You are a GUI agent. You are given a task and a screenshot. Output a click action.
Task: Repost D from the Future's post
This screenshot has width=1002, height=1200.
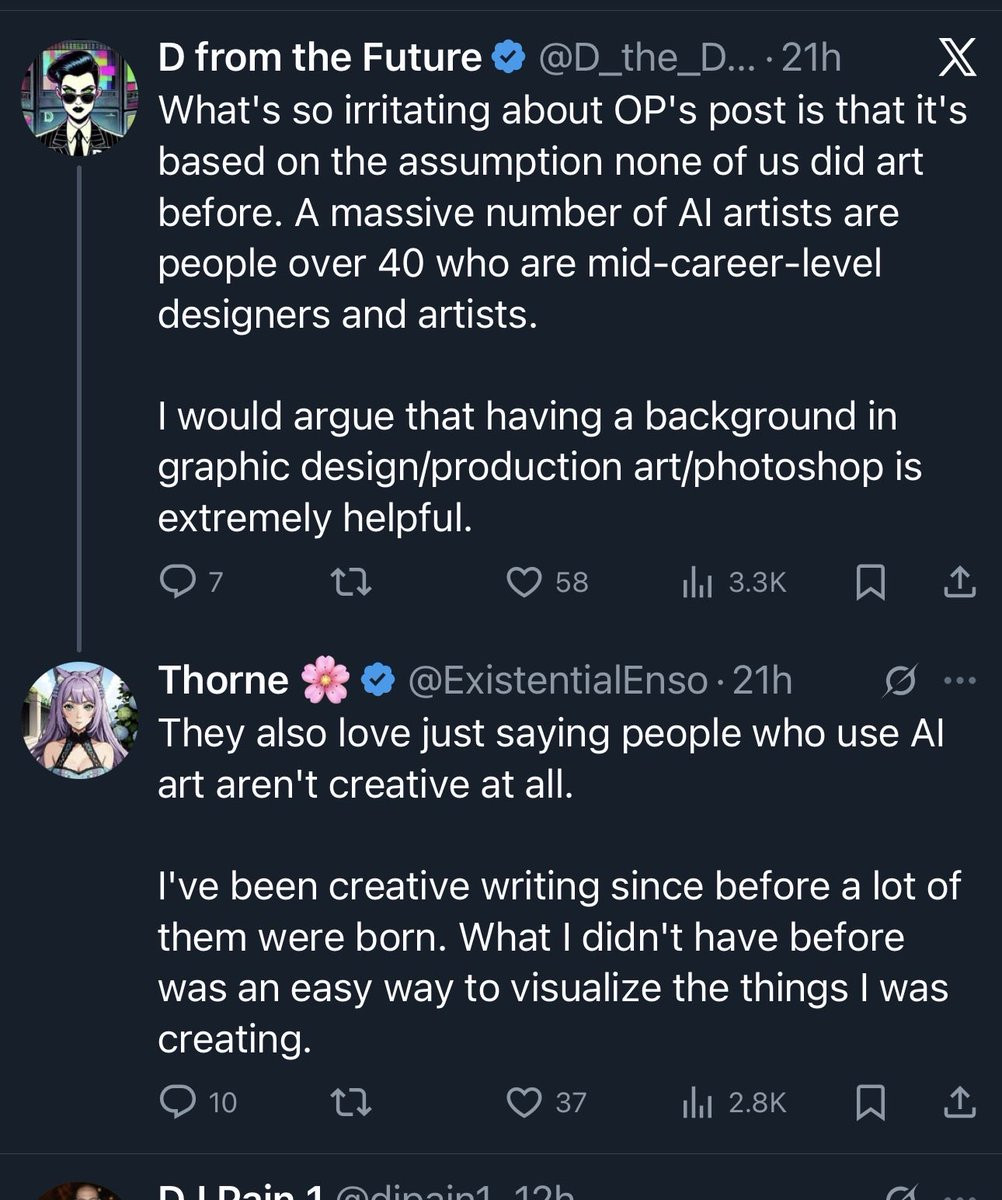tap(351, 582)
